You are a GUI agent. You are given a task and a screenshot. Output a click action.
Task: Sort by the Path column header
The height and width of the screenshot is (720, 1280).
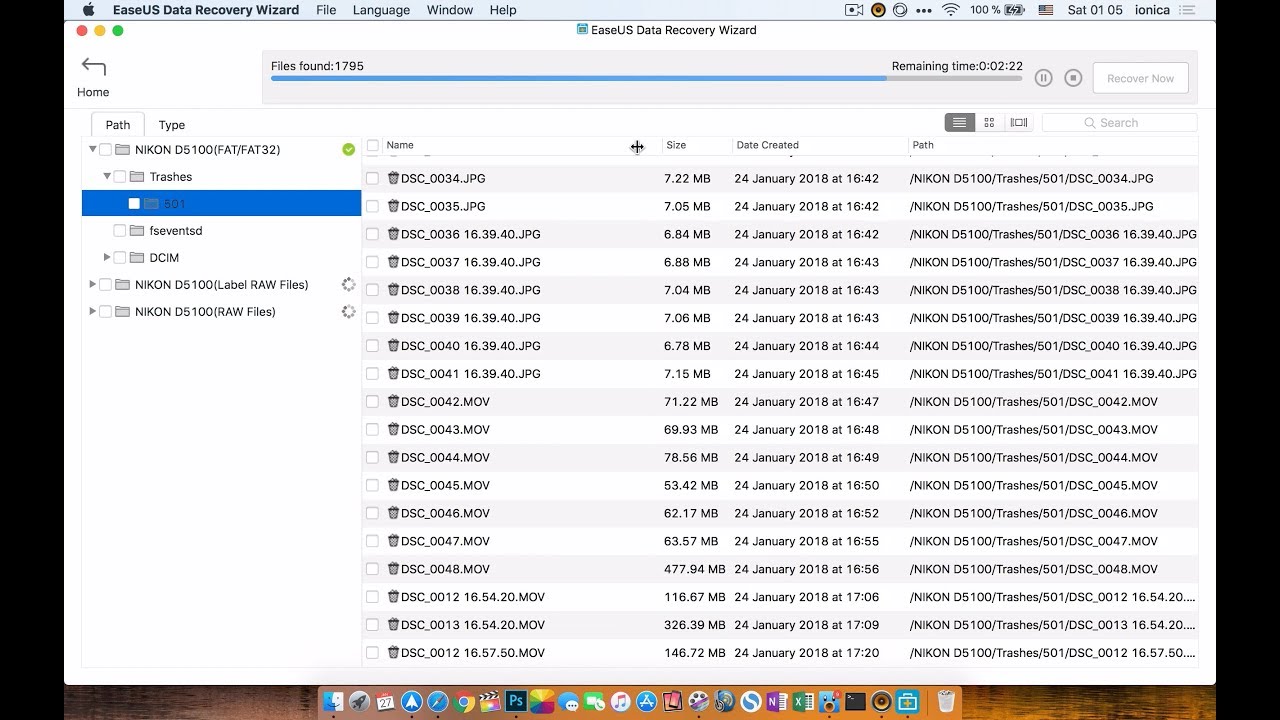(1053, 145)
